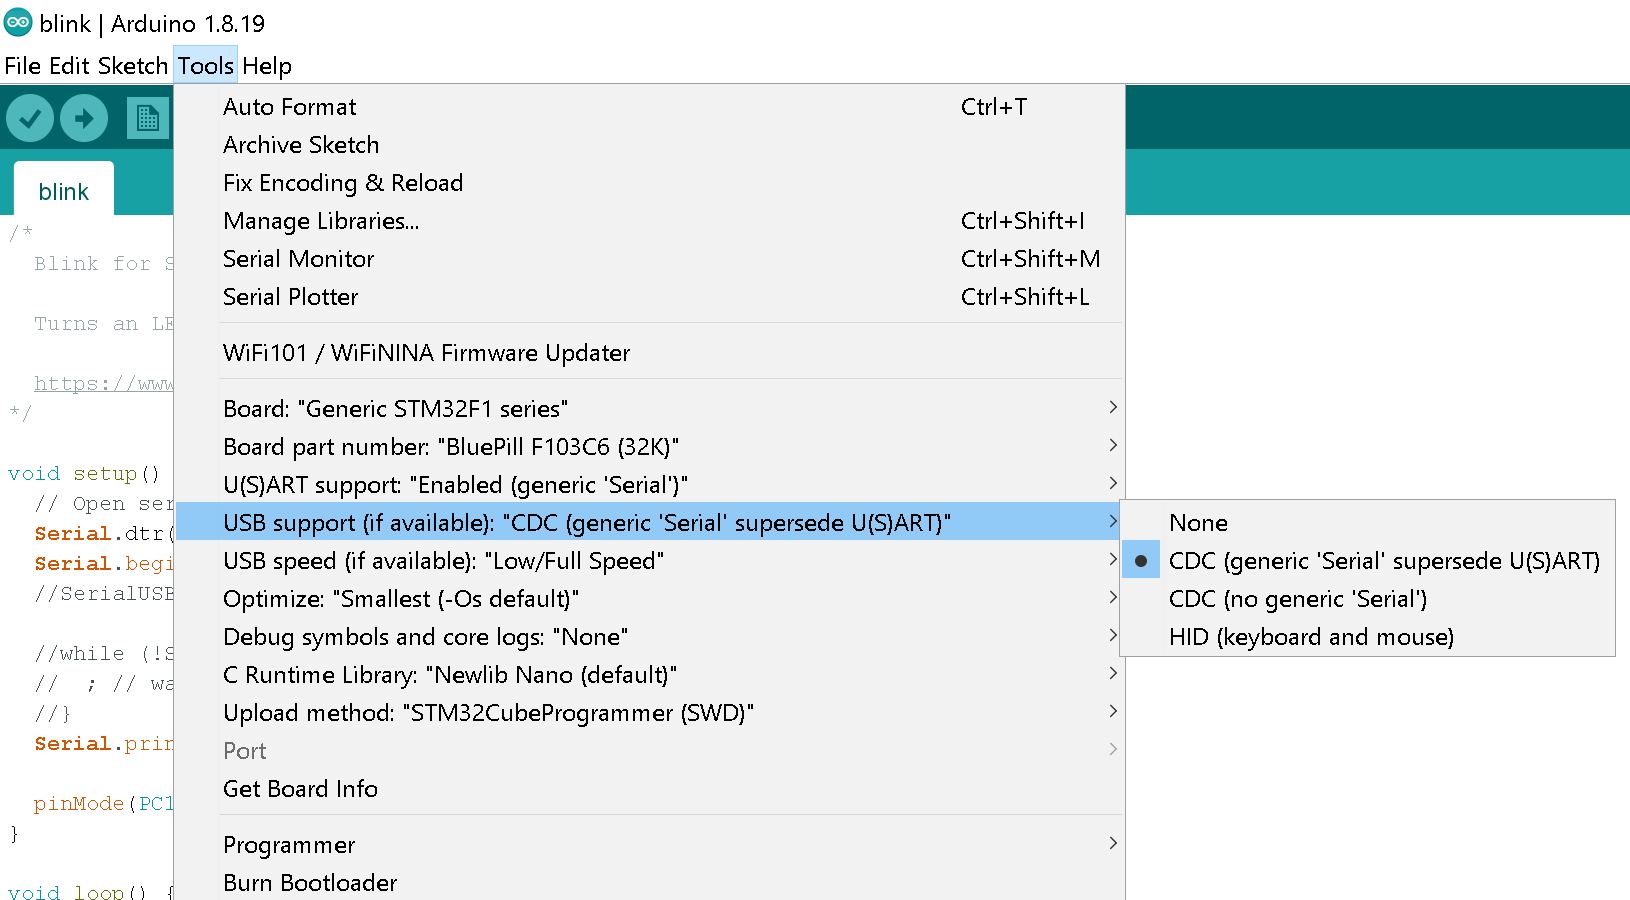Click the Serial.dtr code line

tap(104, 533)
